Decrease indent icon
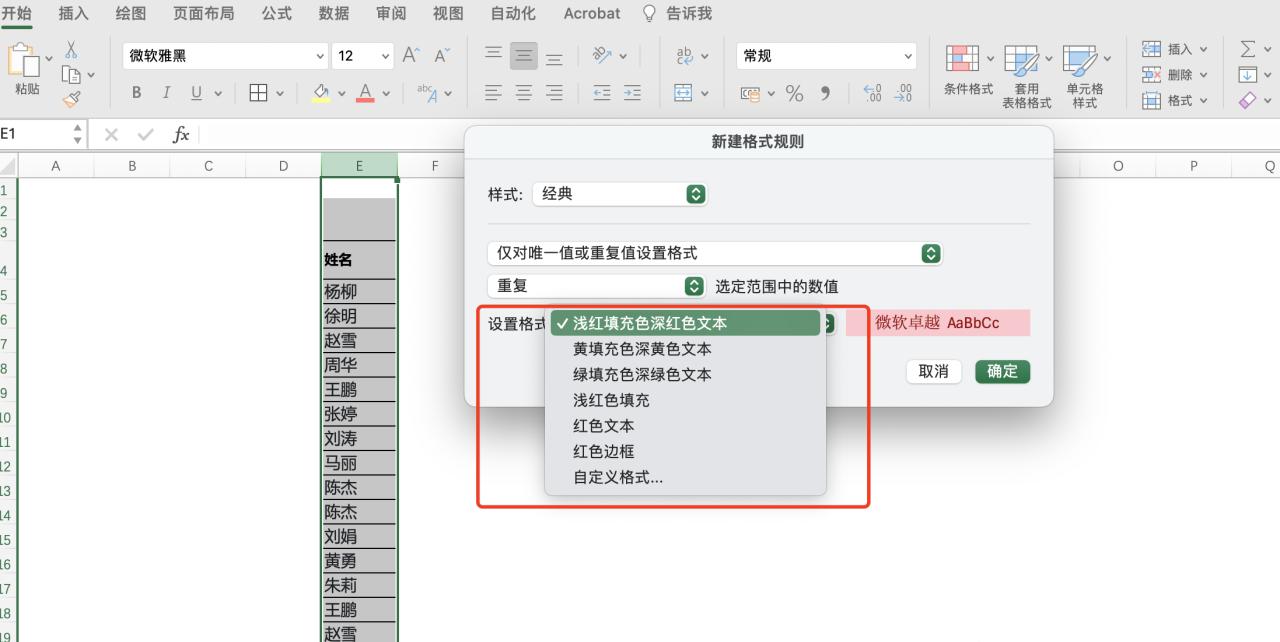 pyautogui.click(x=602, y=93)
